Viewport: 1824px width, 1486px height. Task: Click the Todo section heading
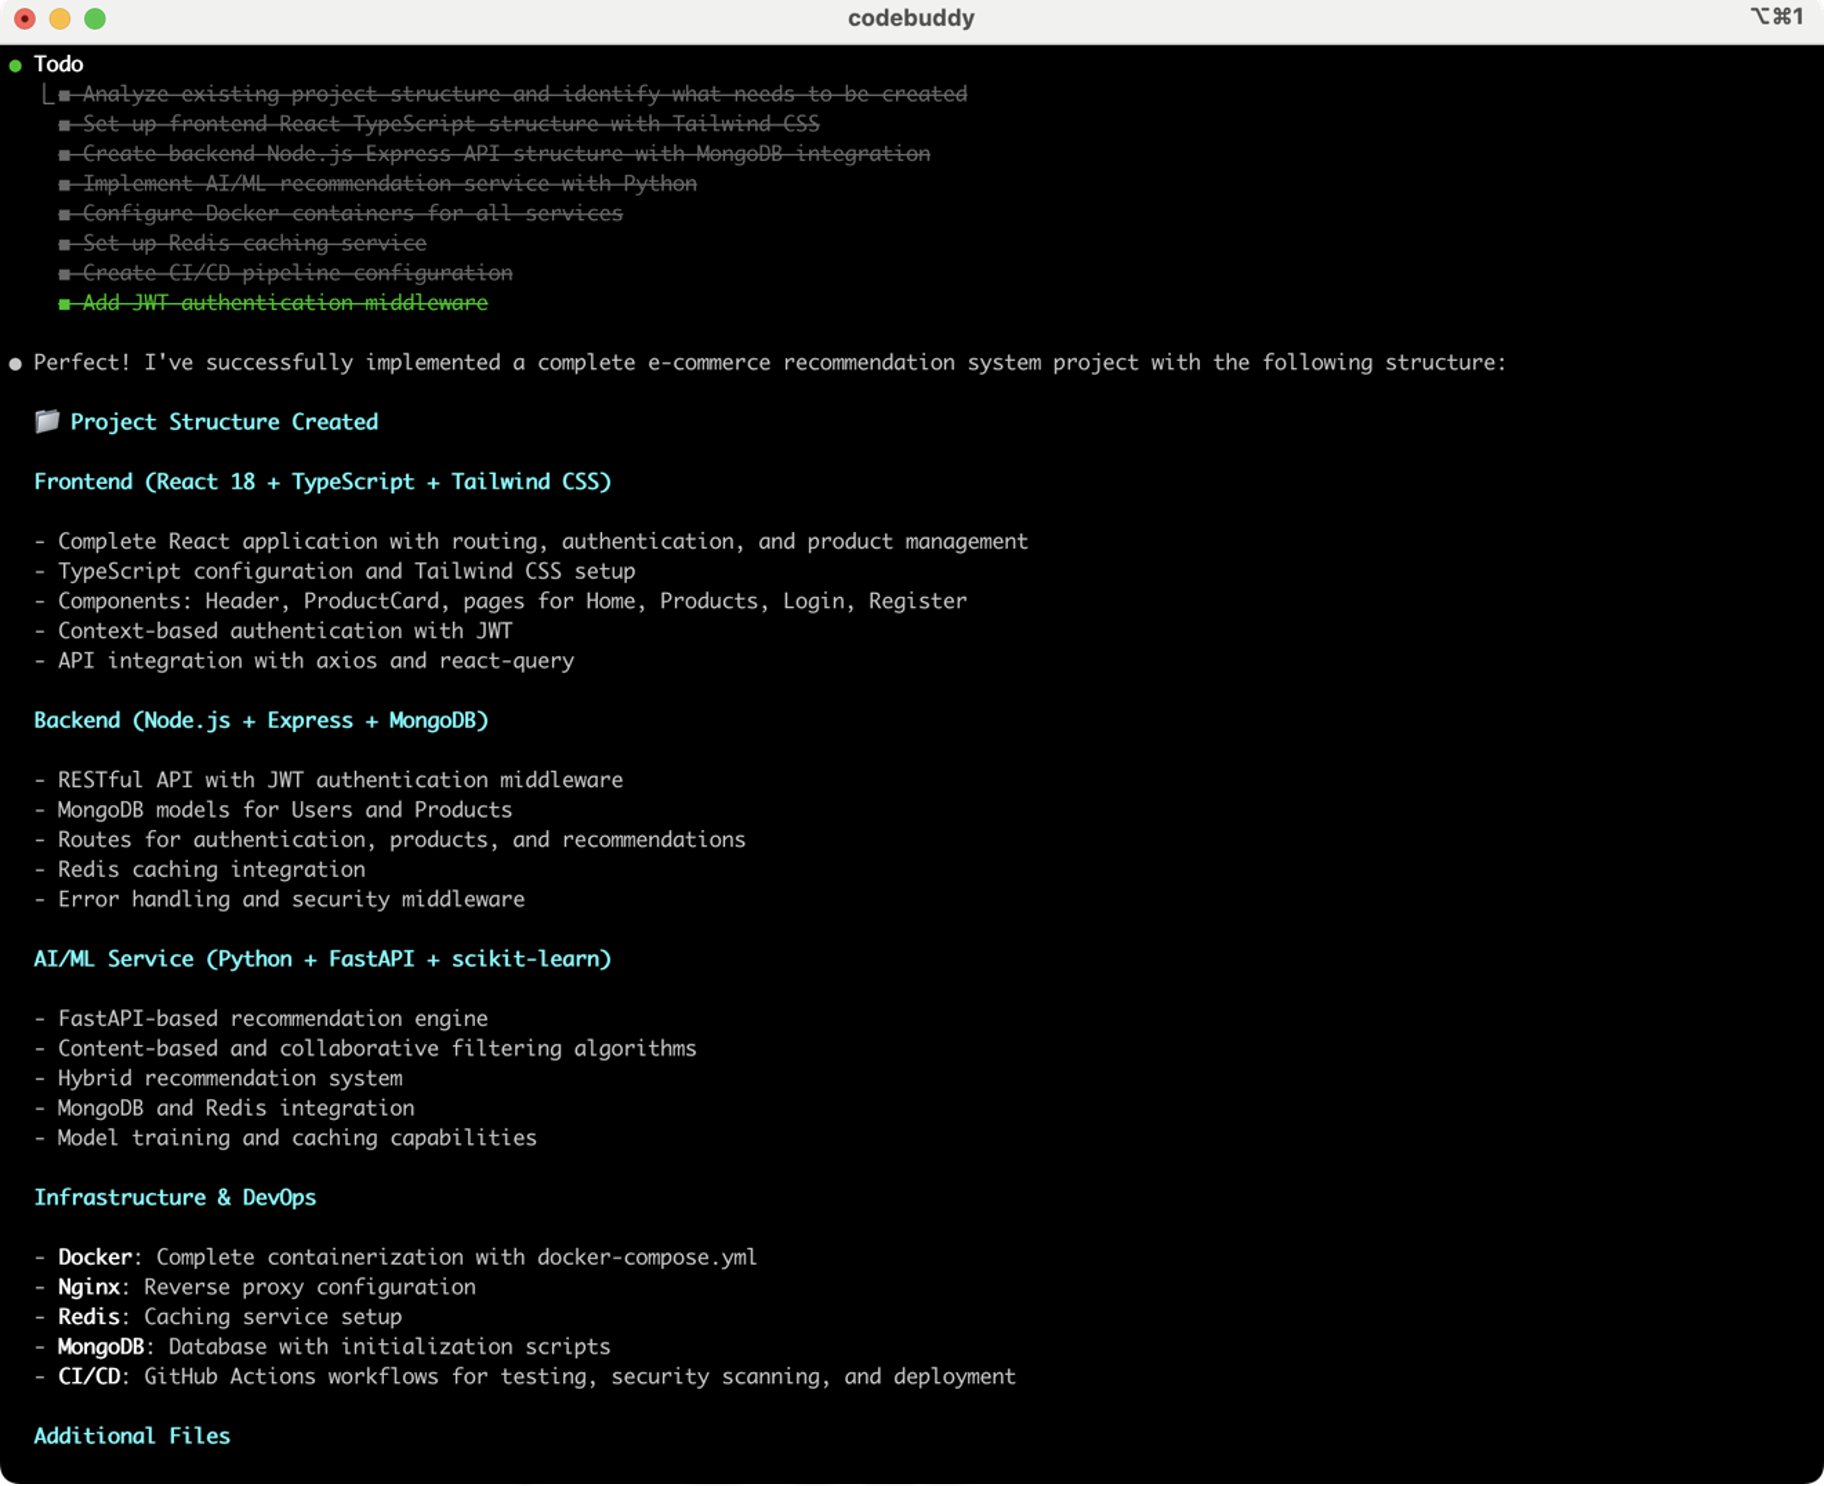pos(58,64)
